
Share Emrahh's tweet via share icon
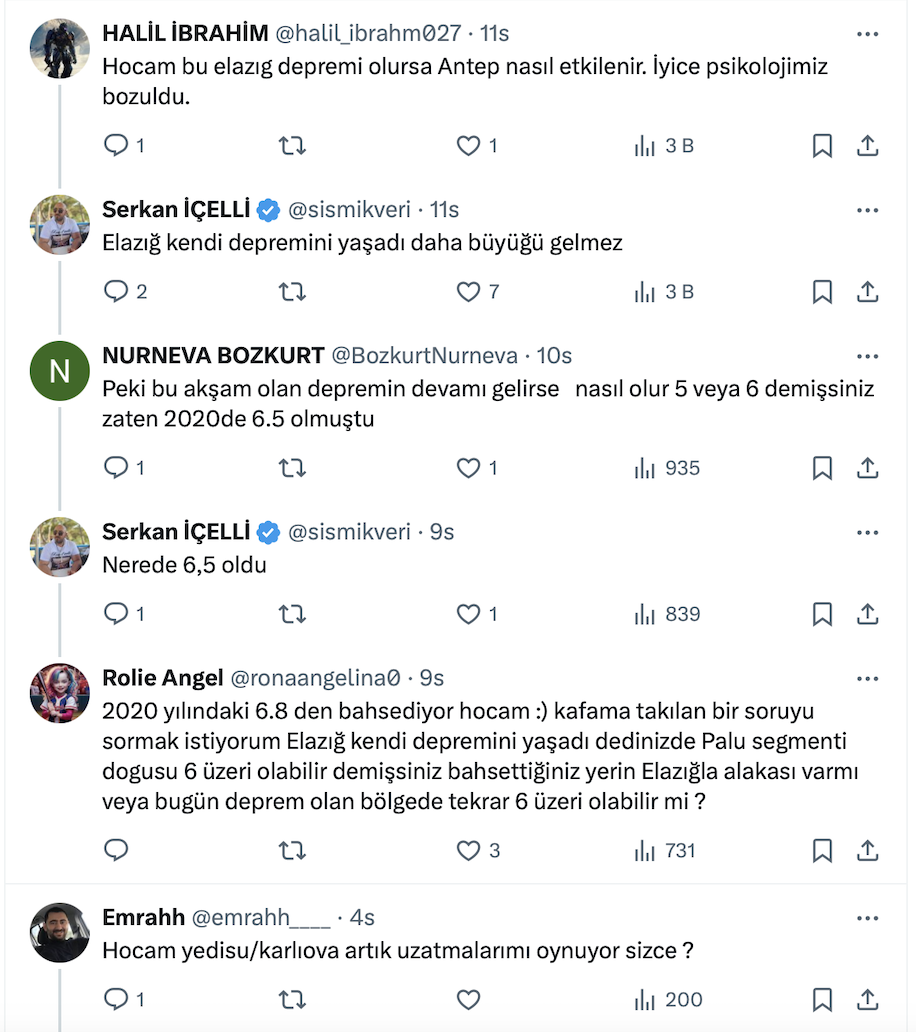[x=868, y=999]
